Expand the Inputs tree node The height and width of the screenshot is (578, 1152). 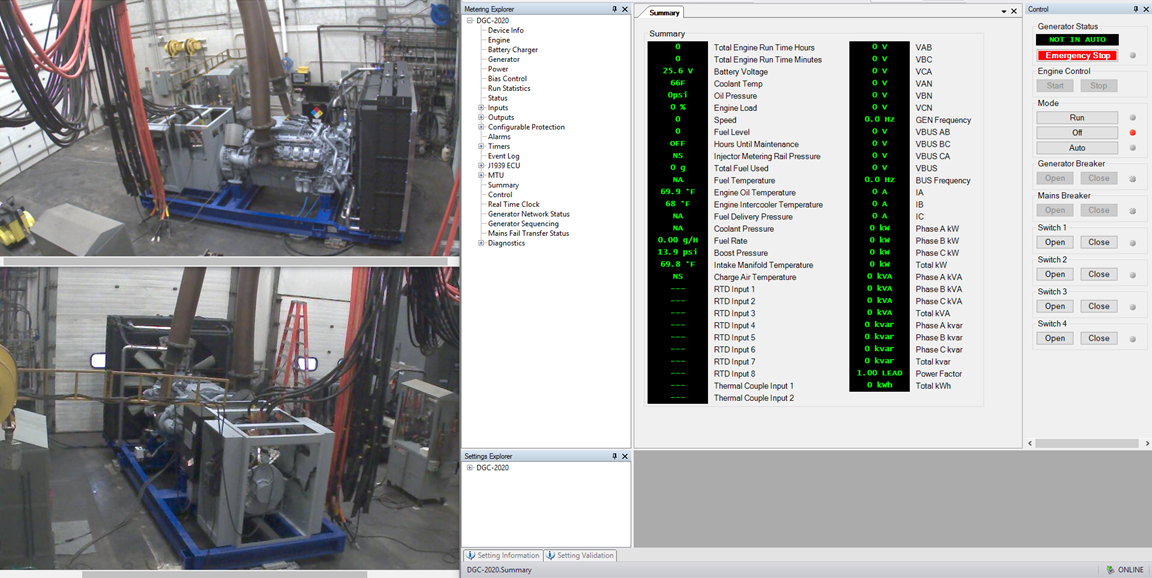pos(481,107)
